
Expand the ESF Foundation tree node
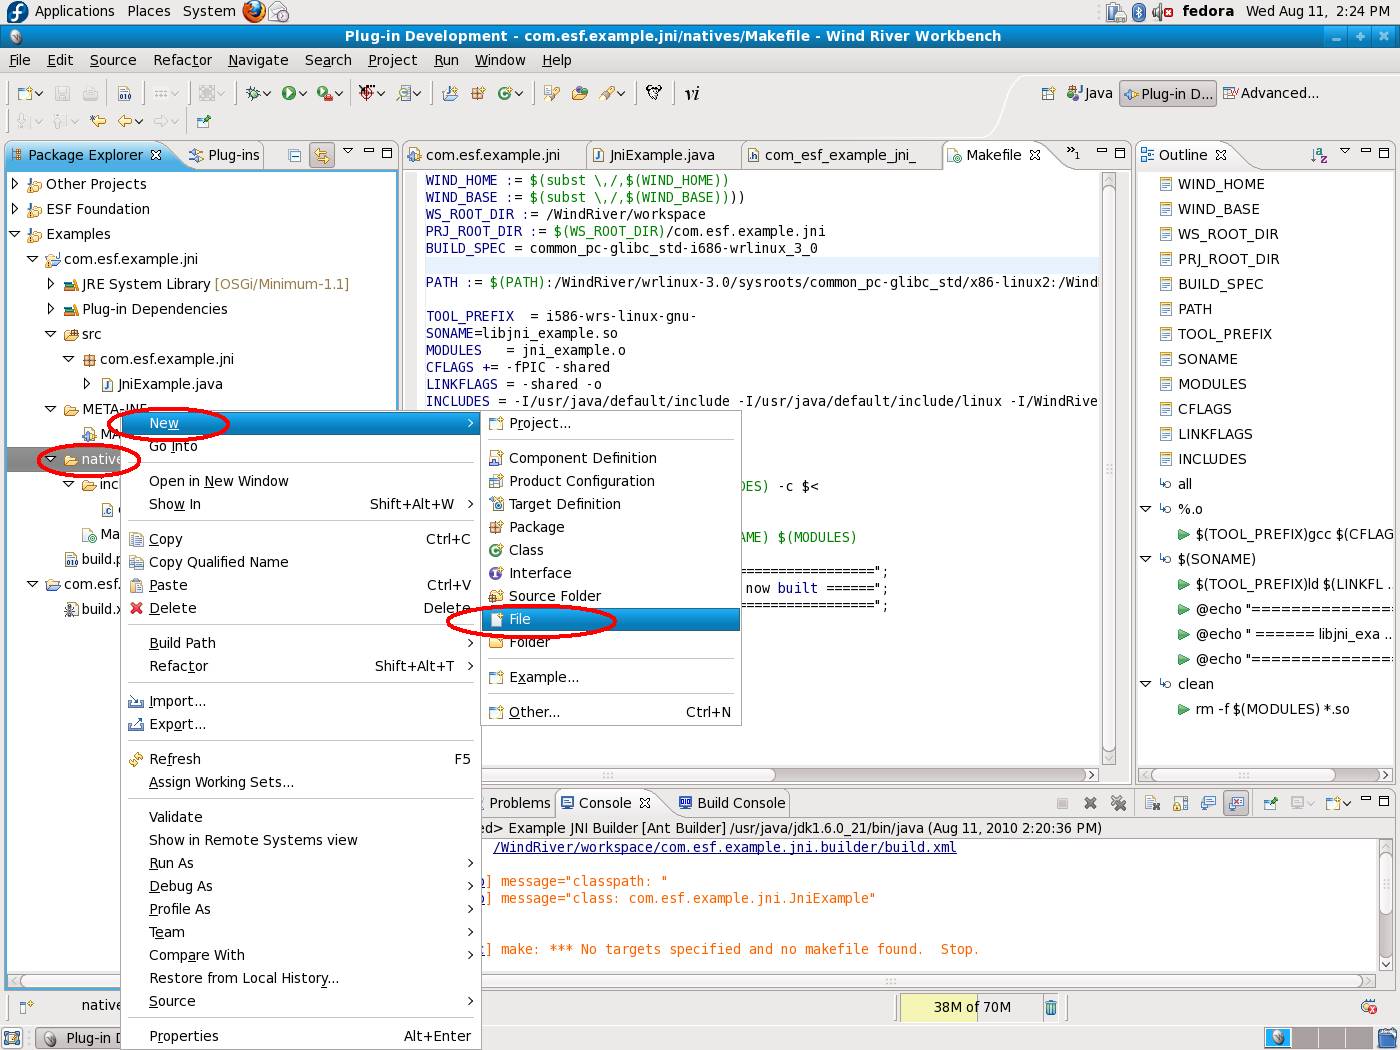coord(15,209)
